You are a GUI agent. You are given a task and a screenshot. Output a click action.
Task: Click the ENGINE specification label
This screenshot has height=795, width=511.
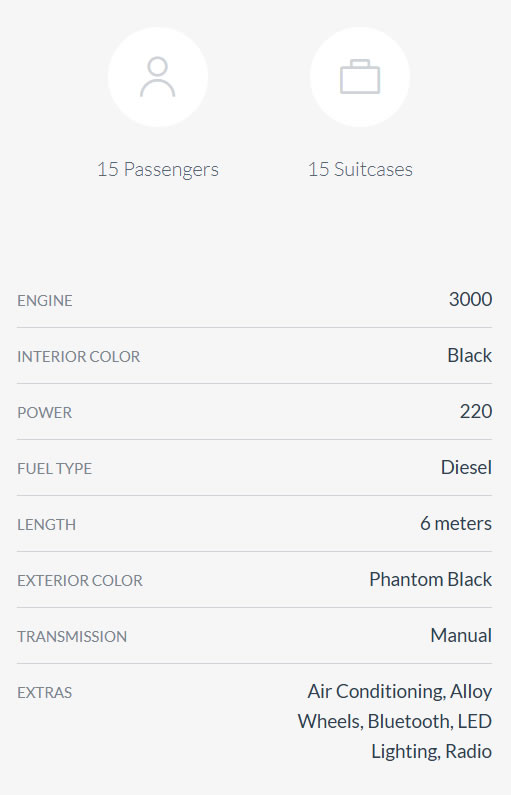click(45, 301)
